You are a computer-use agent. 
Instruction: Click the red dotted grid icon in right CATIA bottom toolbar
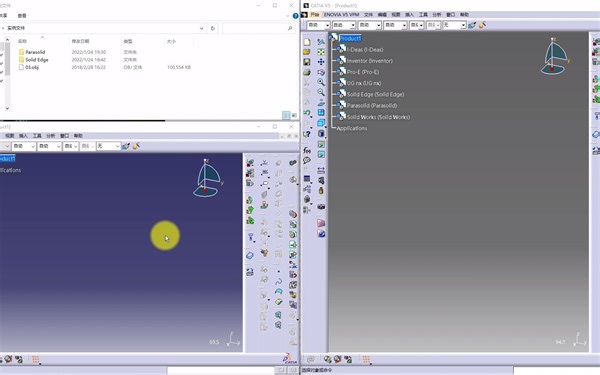[x=366, y=359]
